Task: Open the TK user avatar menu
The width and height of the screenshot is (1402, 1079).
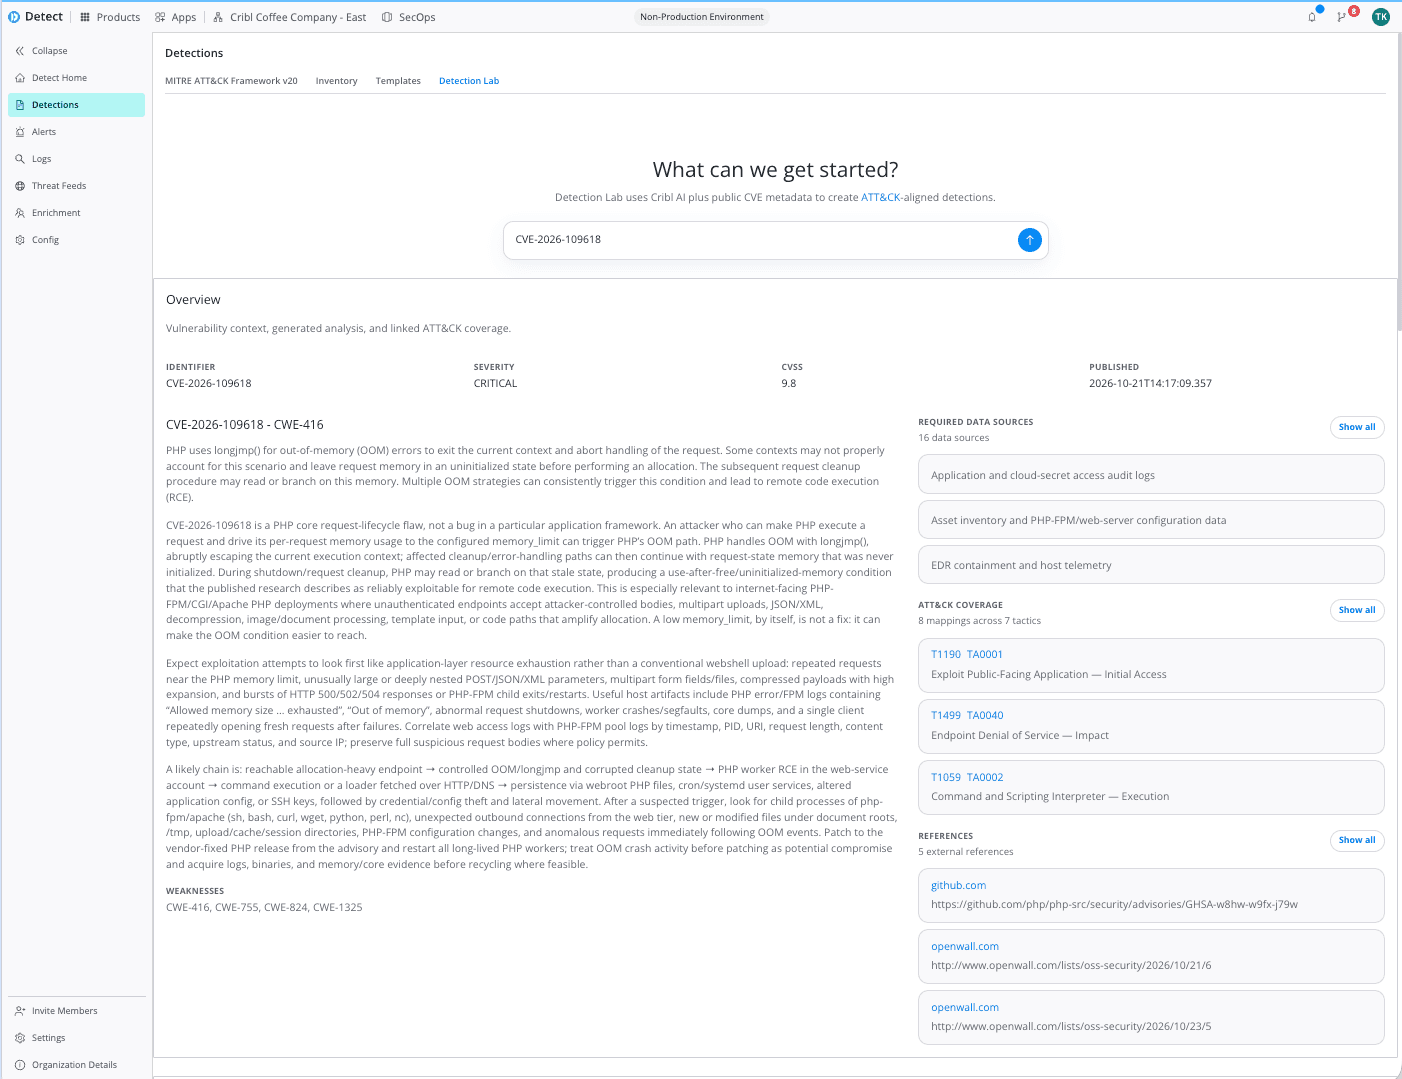Action: coord(1381,17)
